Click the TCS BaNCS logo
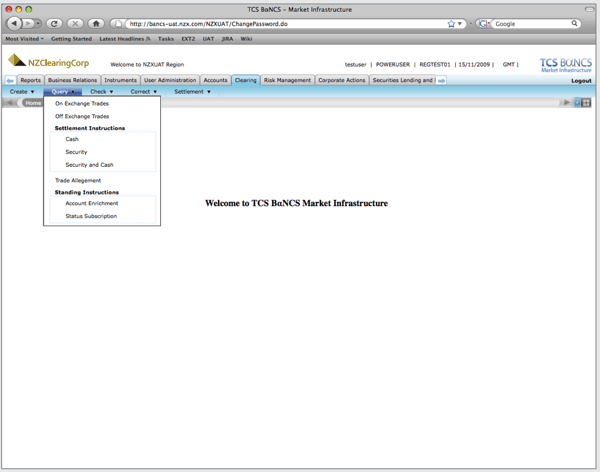The image size is (600, 472). [x=566, y=64]
